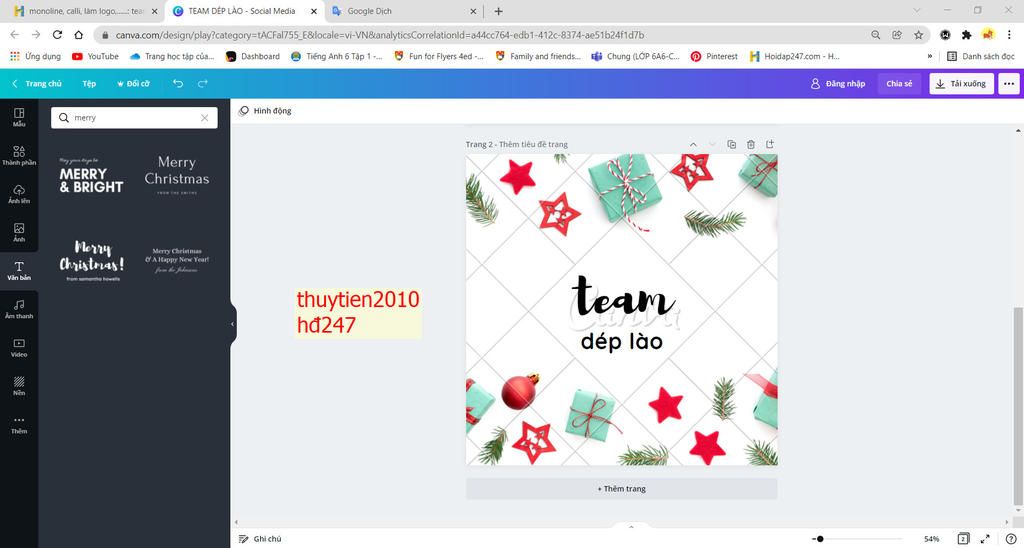The height and width of the screenshot is (548, 1024).
Task: Open the browser extensions puzzle icon
Action: pyautogui.click(x=967, y=35)
